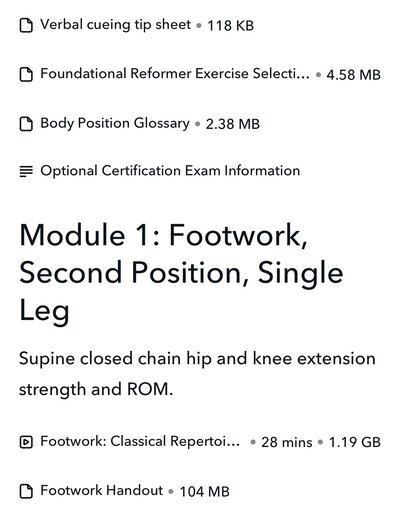400x518 pixels.
Task: Click the 104 MB handout size label
Action: coord(205,491)
